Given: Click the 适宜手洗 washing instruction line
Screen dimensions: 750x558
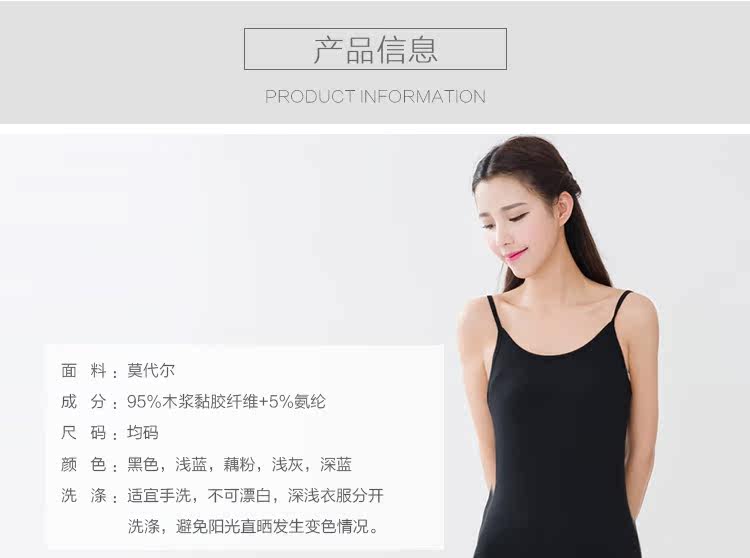Looking at the screenshot, I should pos(255,495).
